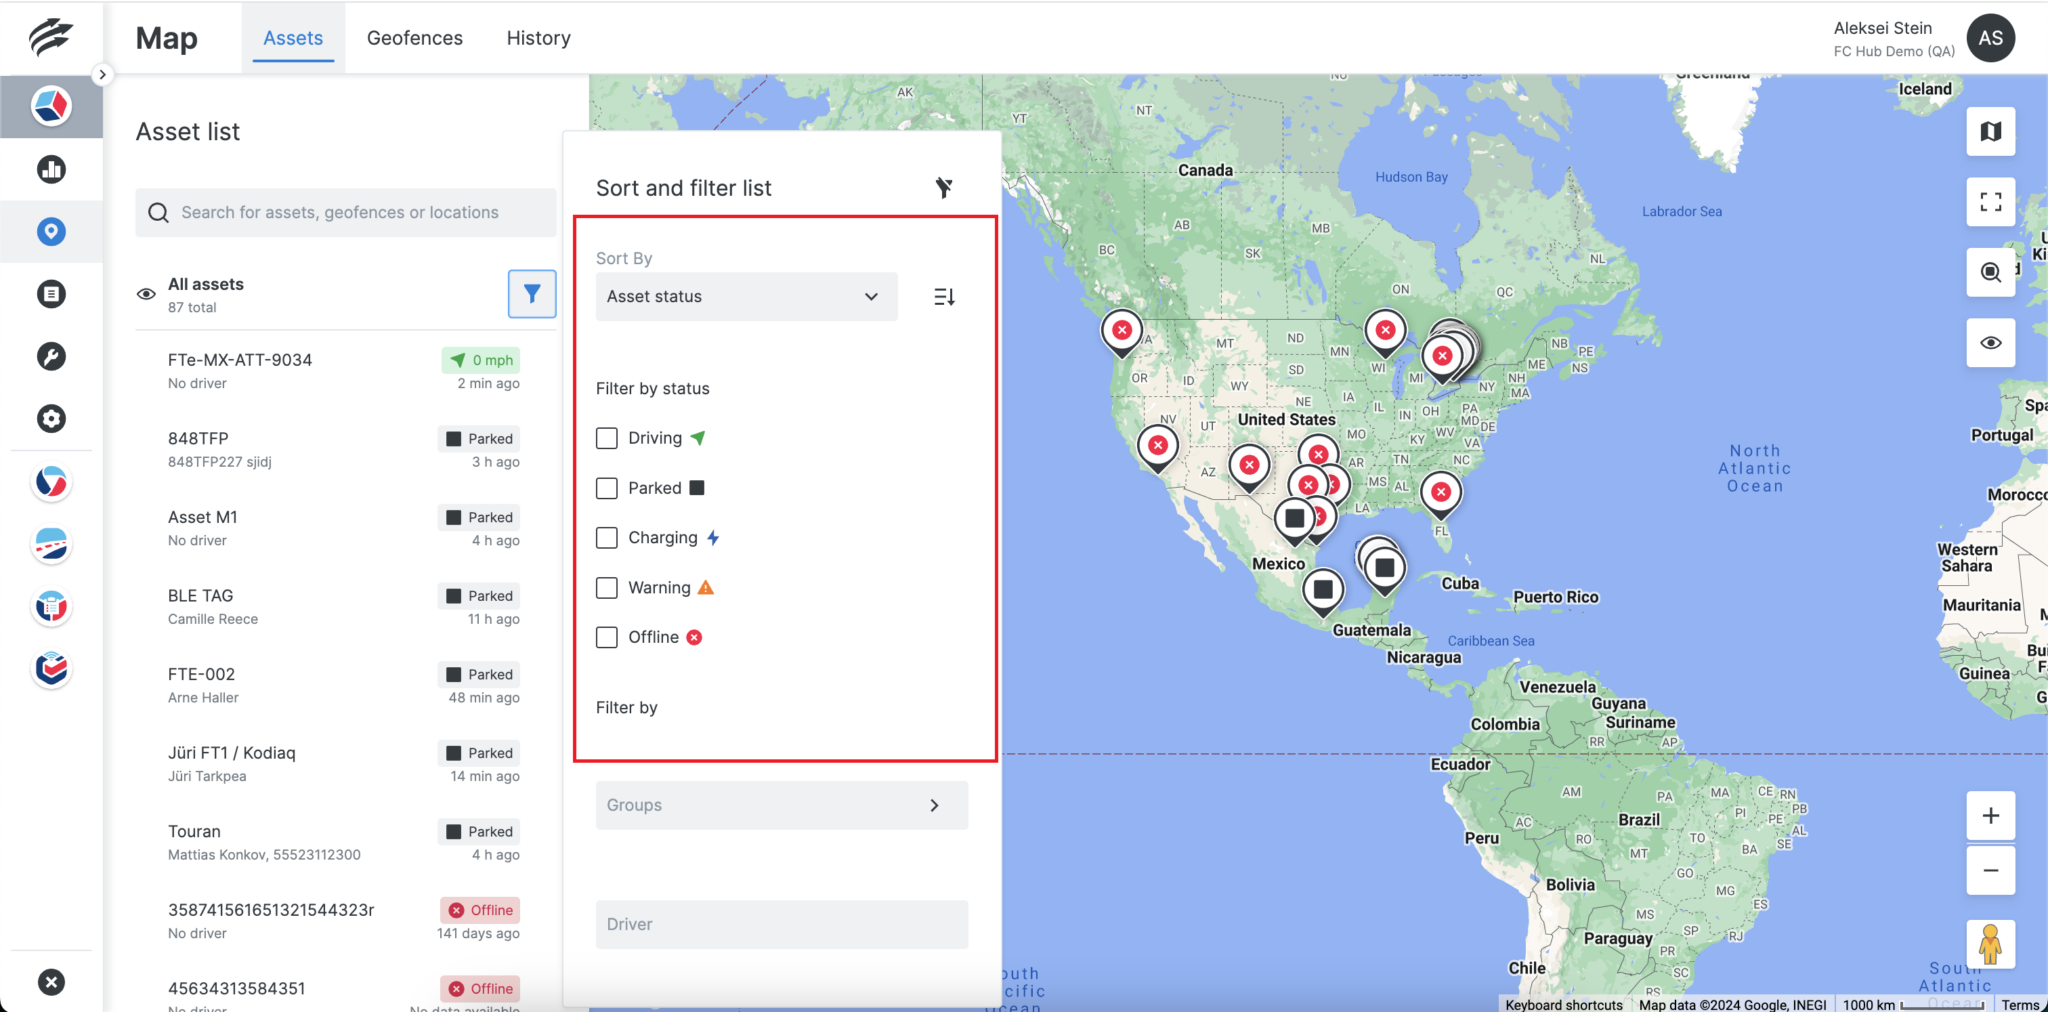Open the dashboard bar-chart panel in sidebar
2048x1012 pixels.
(51, 169)
